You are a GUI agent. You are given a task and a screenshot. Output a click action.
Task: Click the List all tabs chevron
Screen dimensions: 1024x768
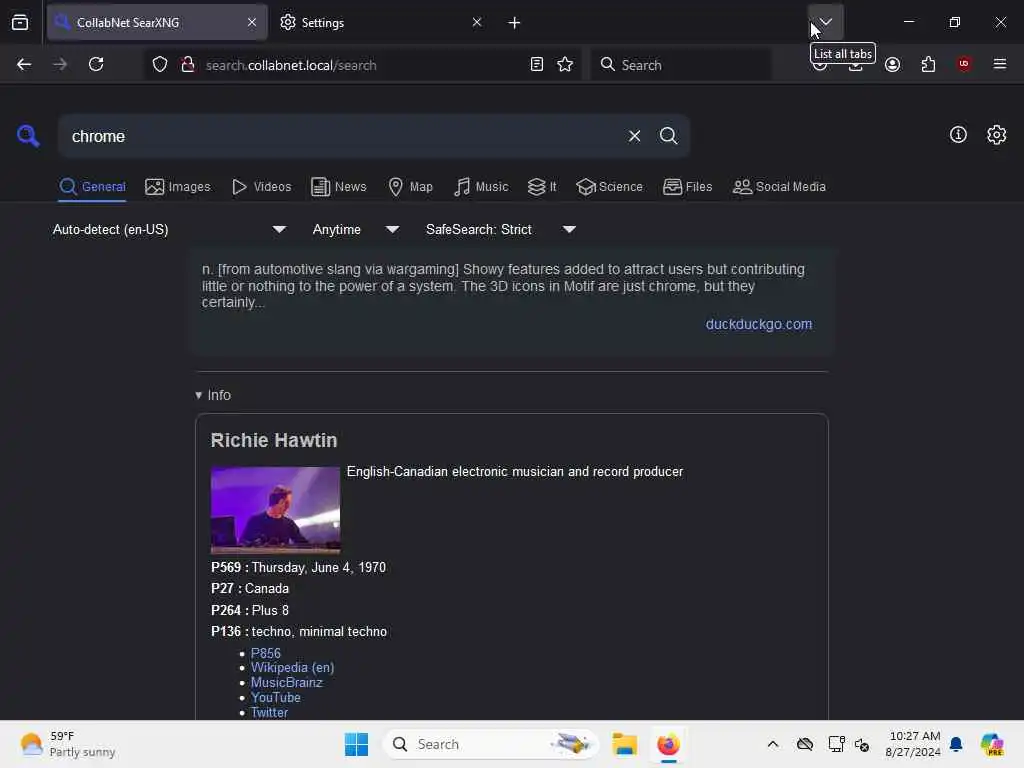pyautogui.click(x=825, y=22)
